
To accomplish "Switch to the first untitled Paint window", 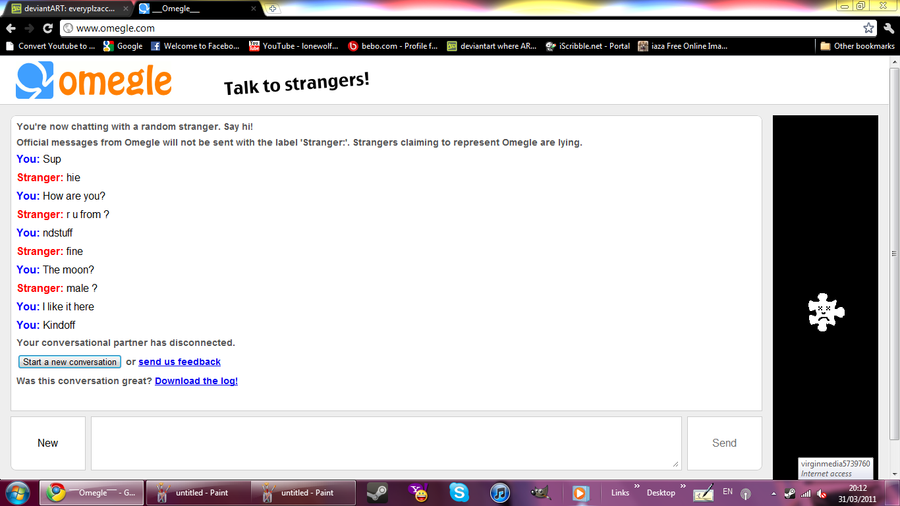I will [x=197, y=493].
